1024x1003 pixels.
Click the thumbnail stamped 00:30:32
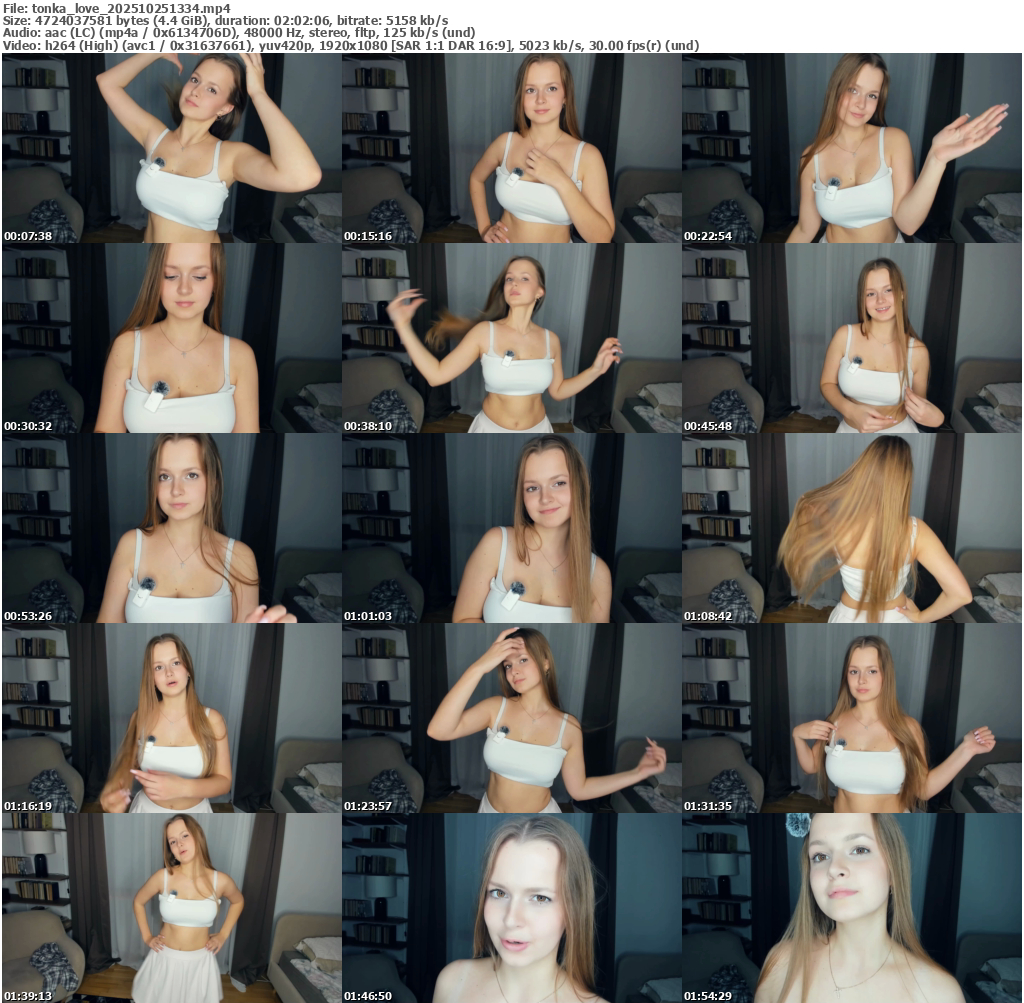coord(172,338)
